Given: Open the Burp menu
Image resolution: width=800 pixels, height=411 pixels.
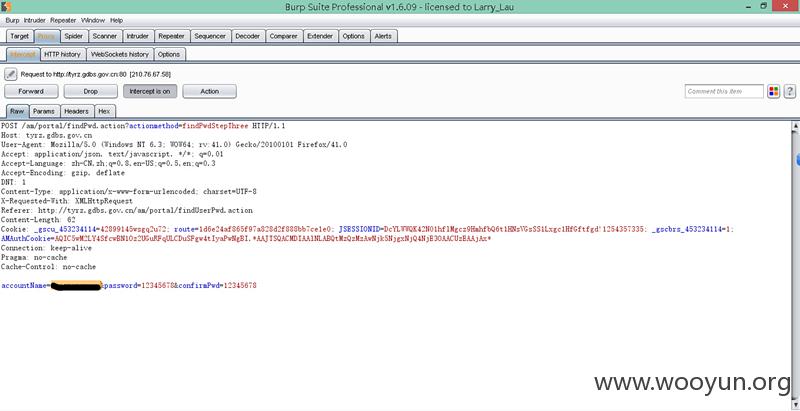Looking at the screenshot, I should click(12, 20).
